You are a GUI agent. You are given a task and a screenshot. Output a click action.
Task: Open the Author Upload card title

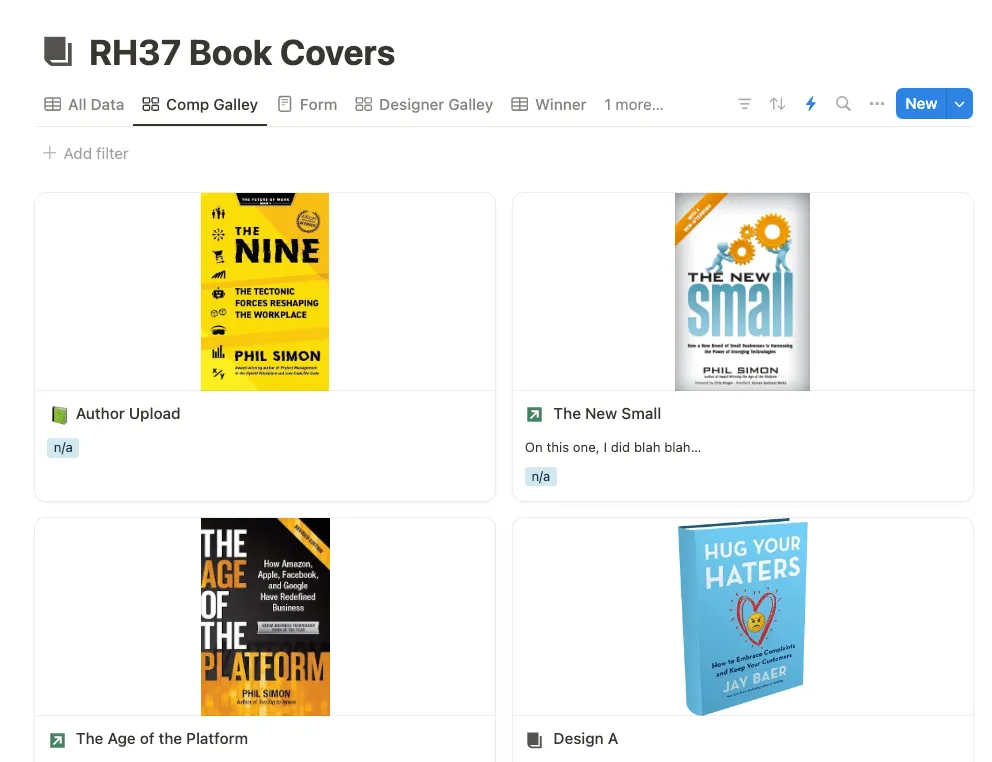128,414
